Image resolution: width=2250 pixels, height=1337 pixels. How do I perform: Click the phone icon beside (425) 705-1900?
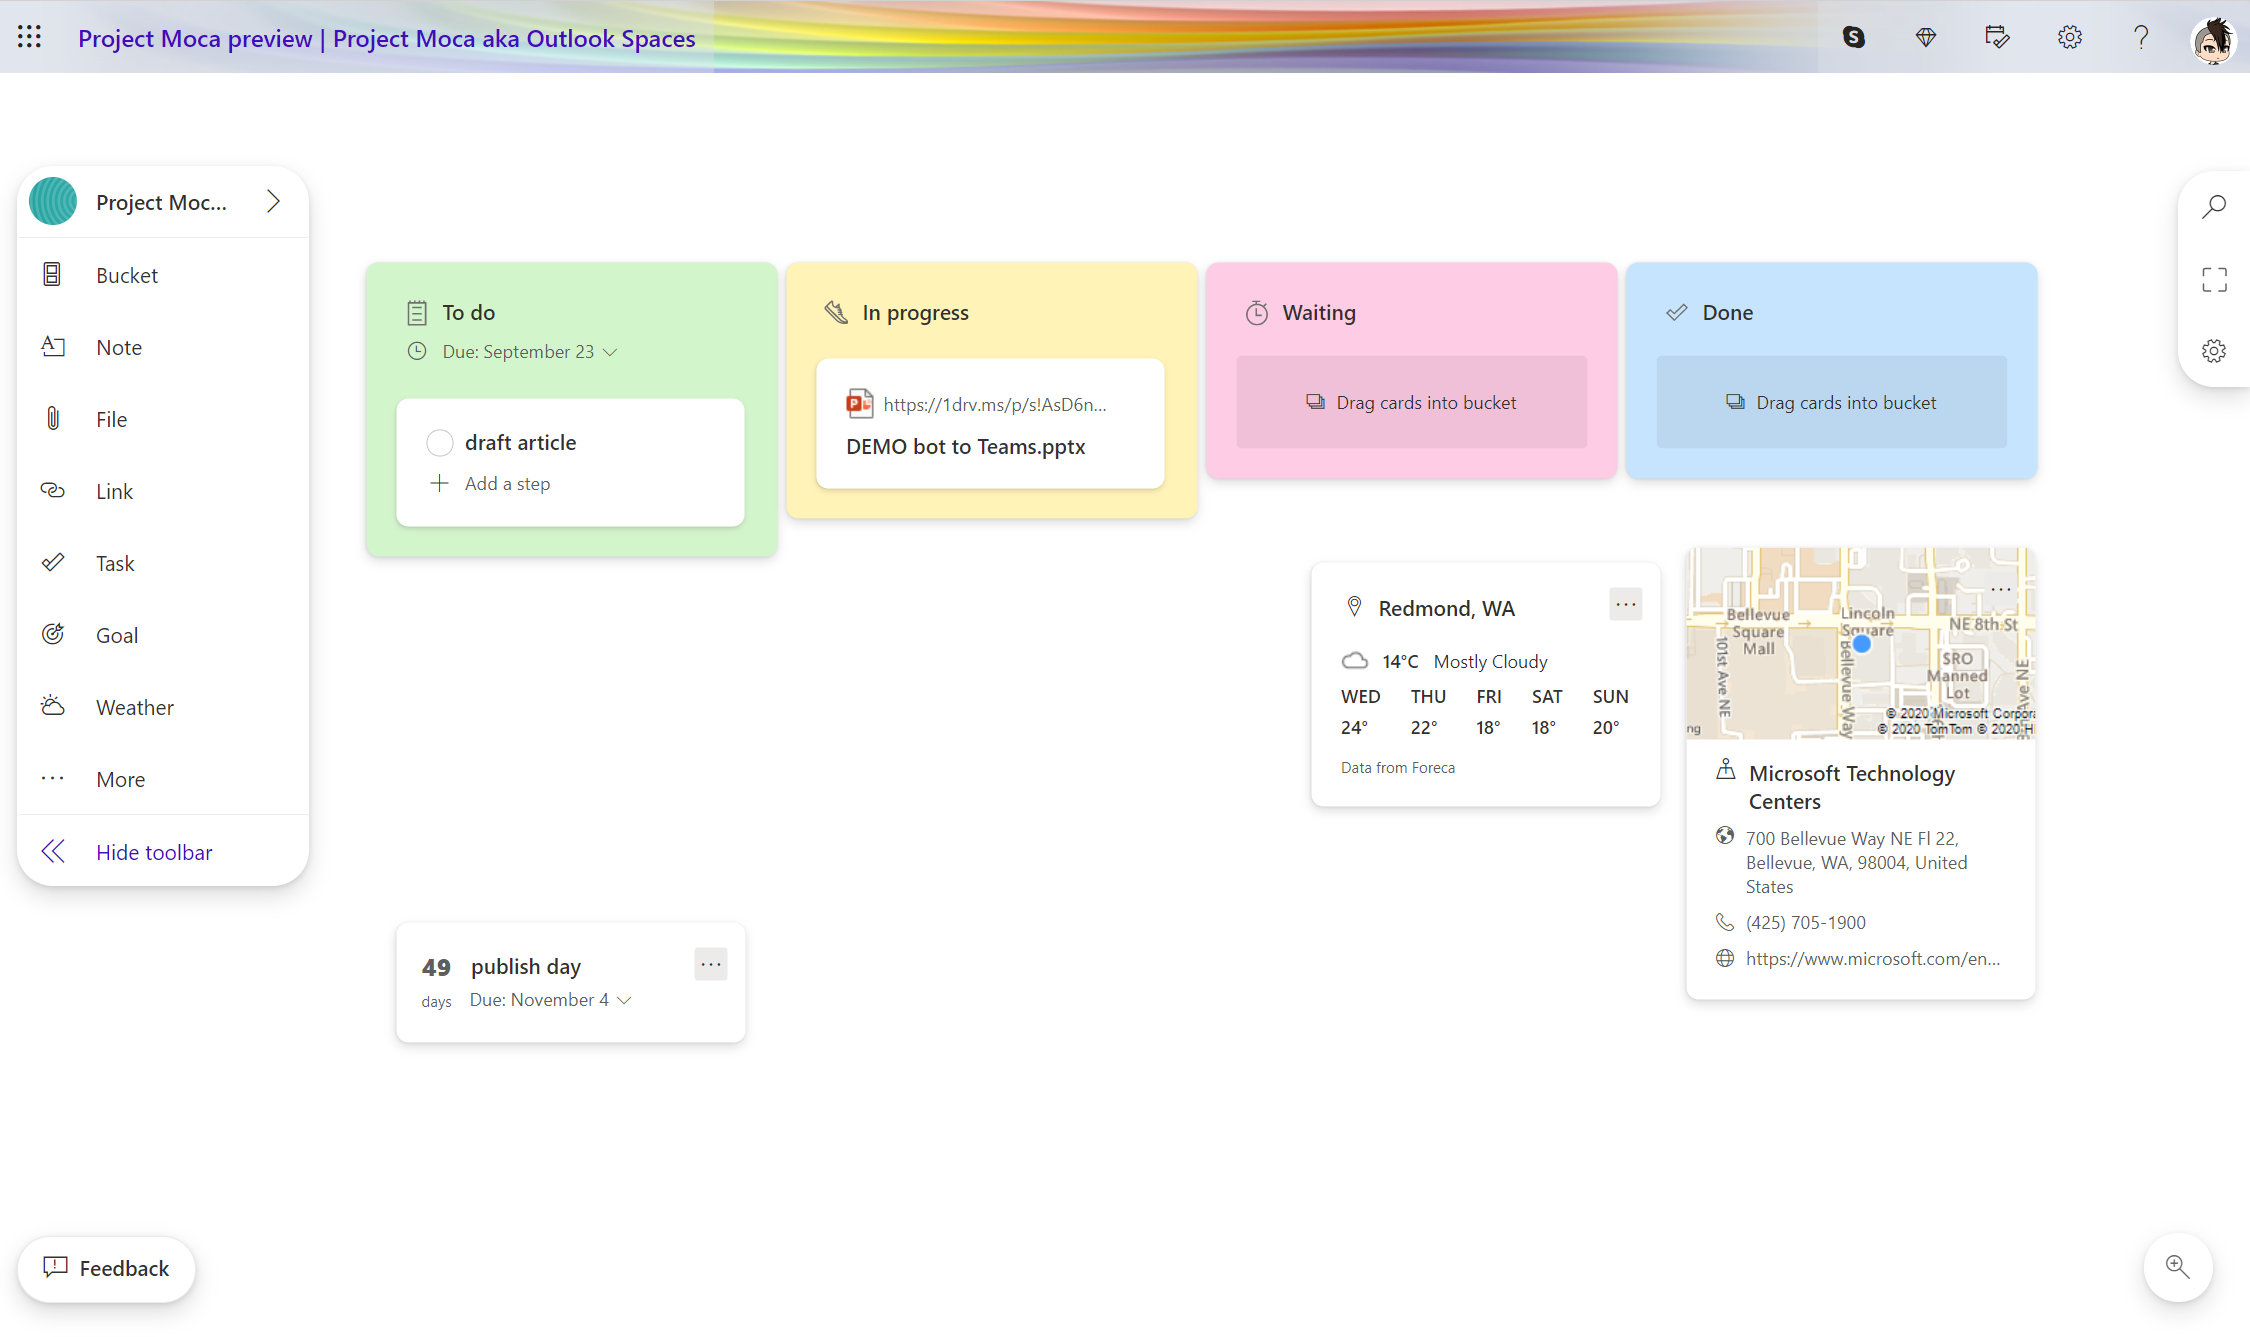pyautogui.click(x=1724, y=922)
